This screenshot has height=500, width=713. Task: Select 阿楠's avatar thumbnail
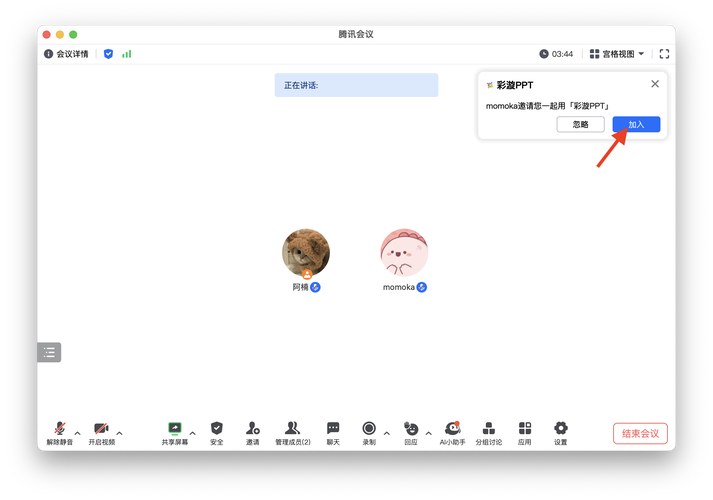coord(306,252)
